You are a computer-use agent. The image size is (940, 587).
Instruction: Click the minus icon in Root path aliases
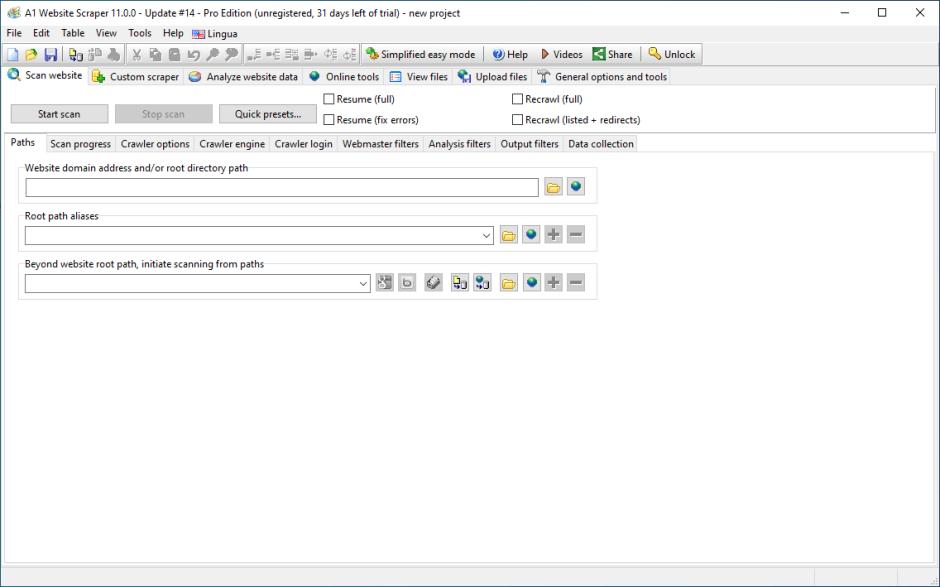[576, 235]
